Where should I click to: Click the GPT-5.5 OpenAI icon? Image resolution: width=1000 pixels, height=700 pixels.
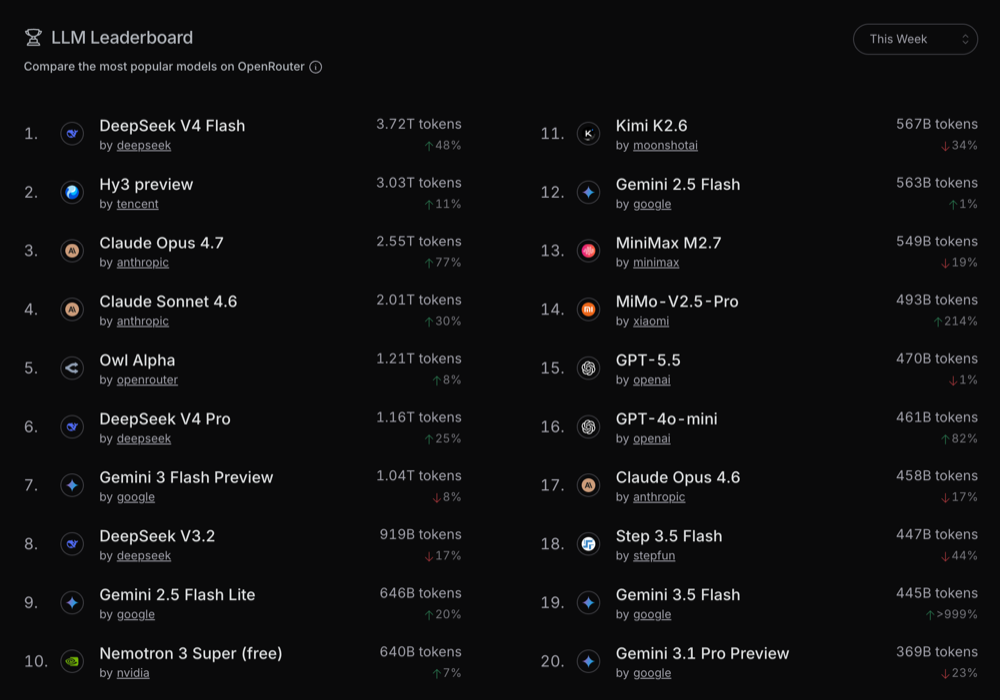[x=589, y=368]
